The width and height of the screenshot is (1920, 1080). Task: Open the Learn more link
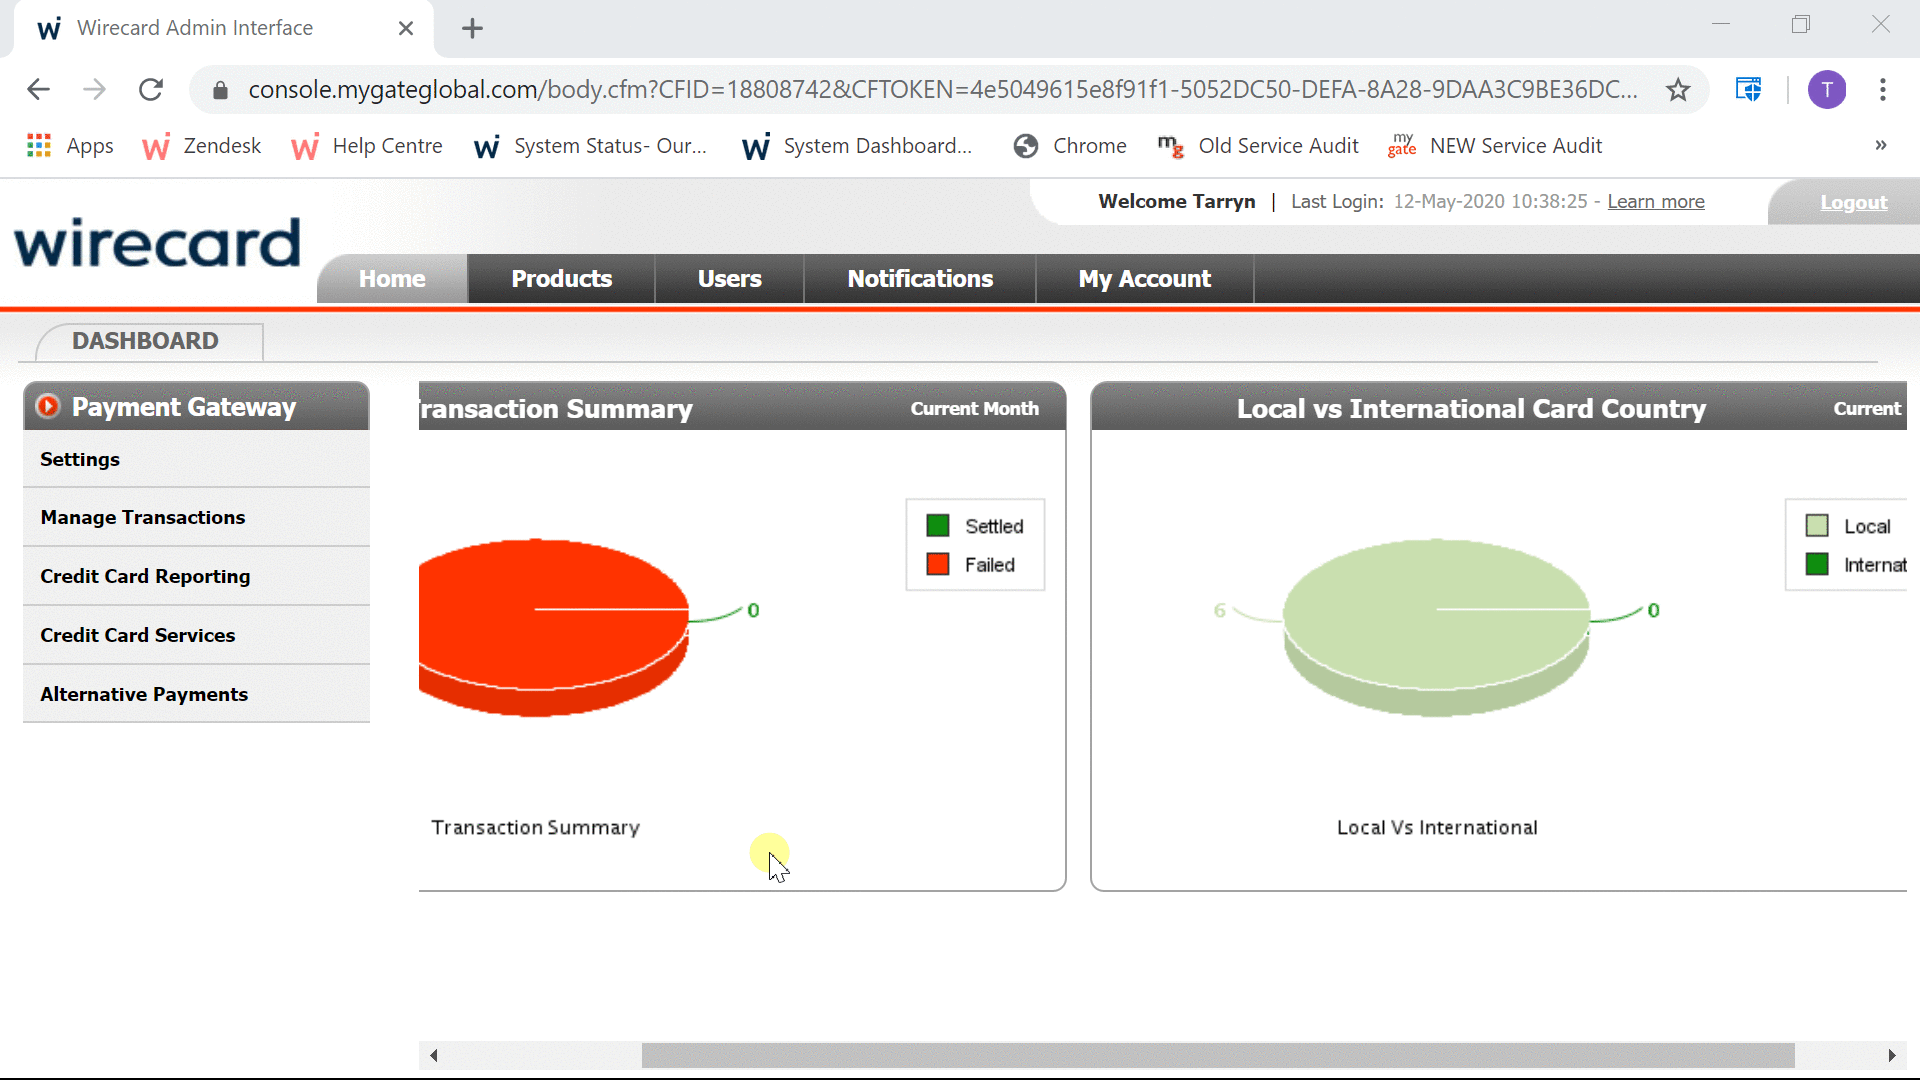click(x=1655, y=202)
